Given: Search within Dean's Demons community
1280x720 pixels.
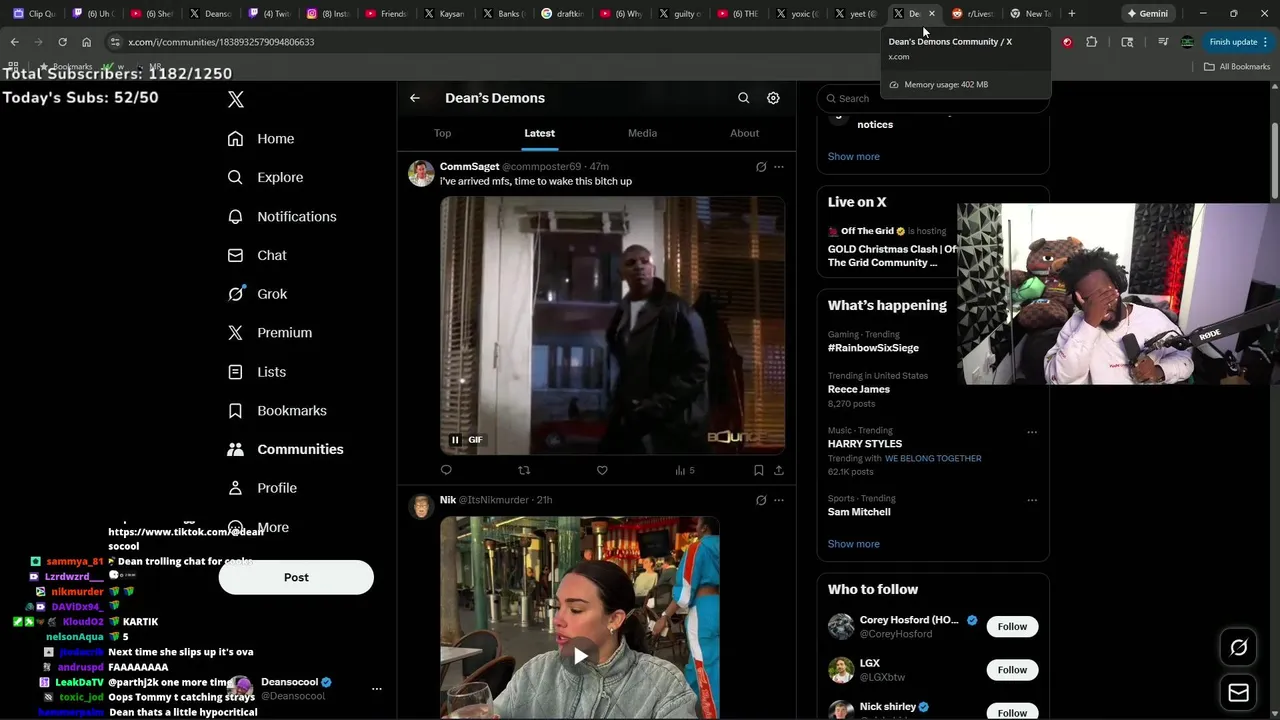Looking at the screenshot, I should point(743,98).
